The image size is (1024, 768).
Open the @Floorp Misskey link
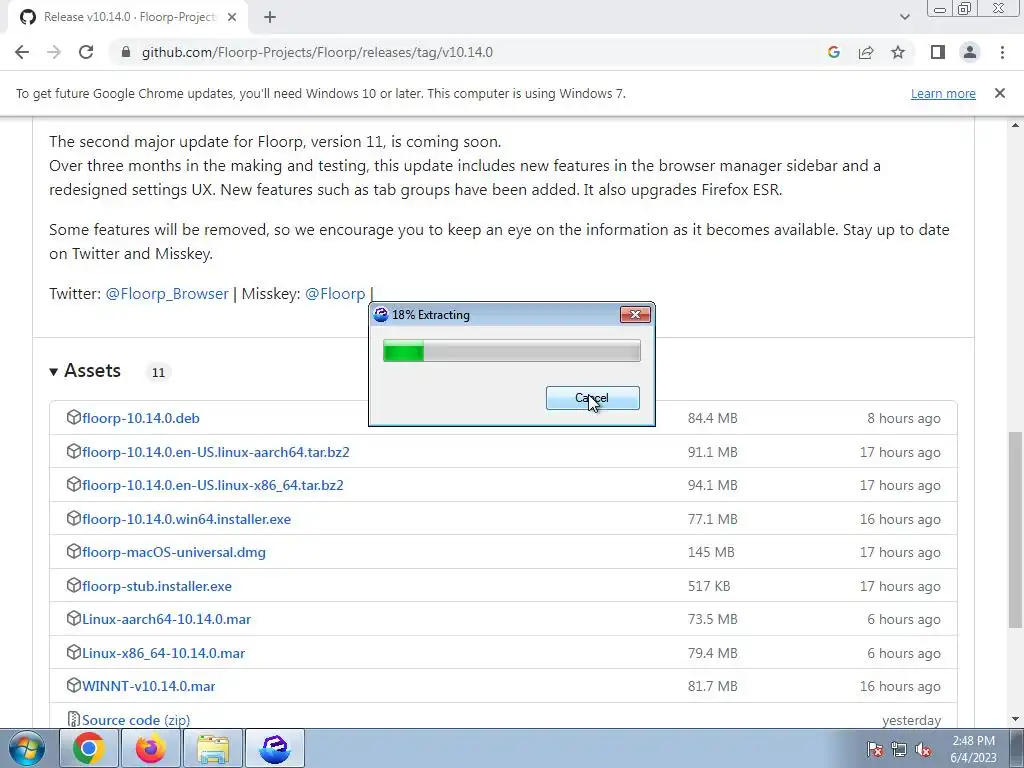click(x=335, y=294)
